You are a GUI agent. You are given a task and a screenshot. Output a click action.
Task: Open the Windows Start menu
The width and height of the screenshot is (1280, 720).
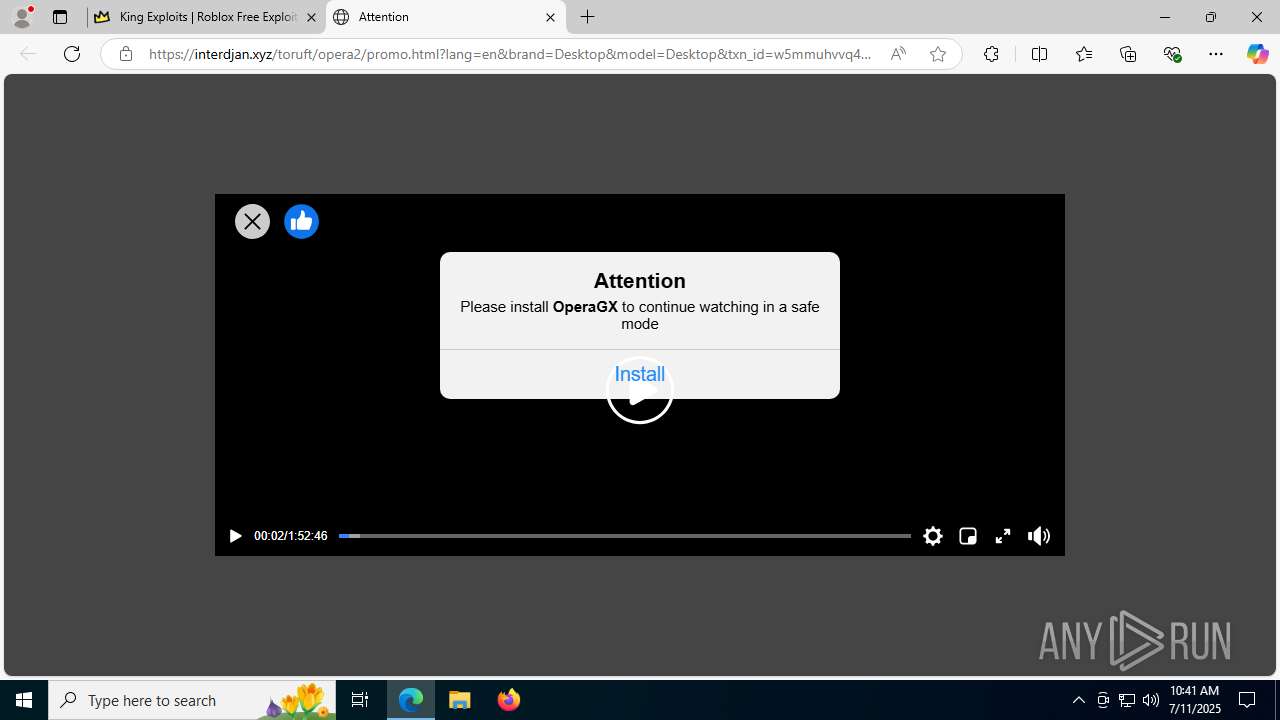pos(24,700)
